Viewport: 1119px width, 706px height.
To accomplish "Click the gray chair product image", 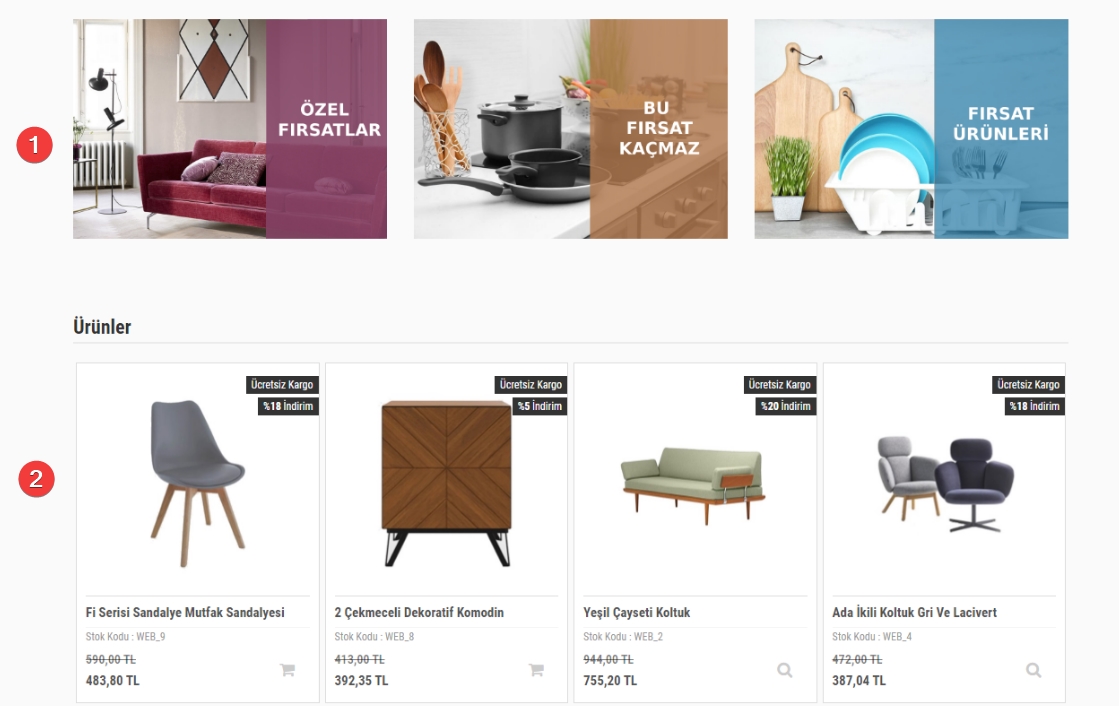I will point(197,483).
